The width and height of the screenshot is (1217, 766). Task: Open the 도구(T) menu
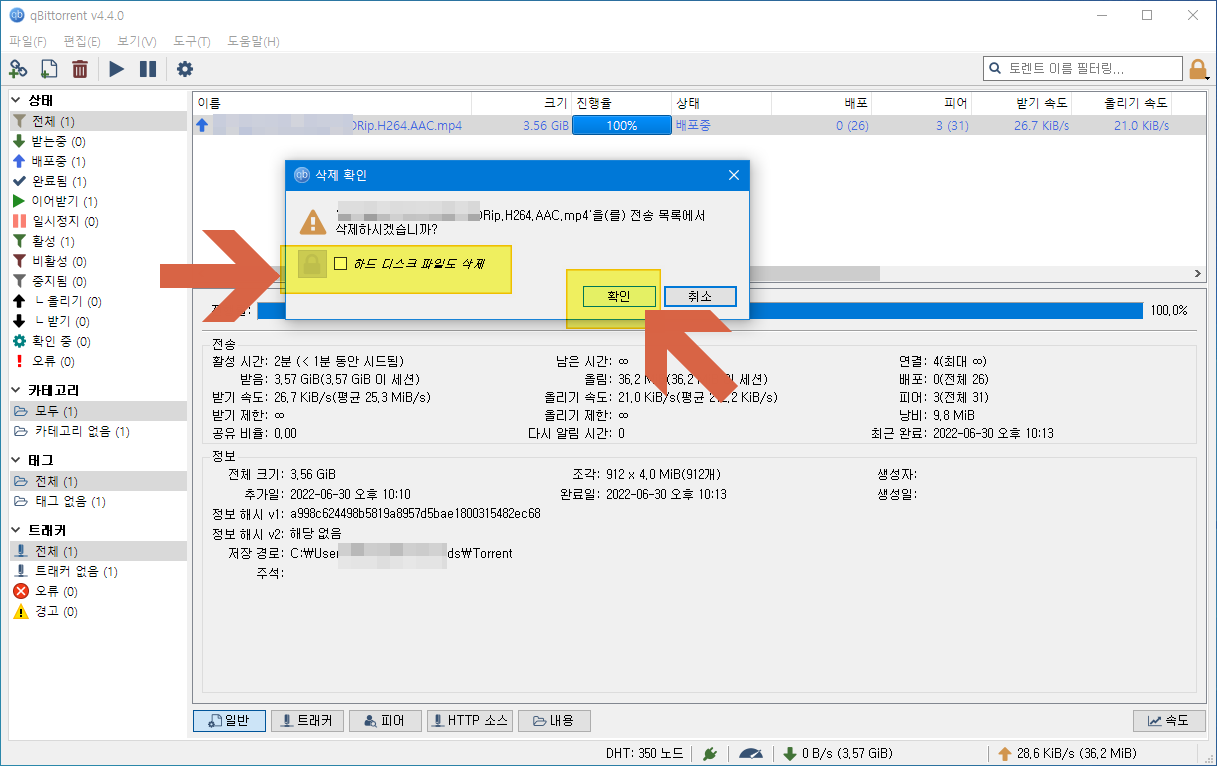tap(191, 41)
